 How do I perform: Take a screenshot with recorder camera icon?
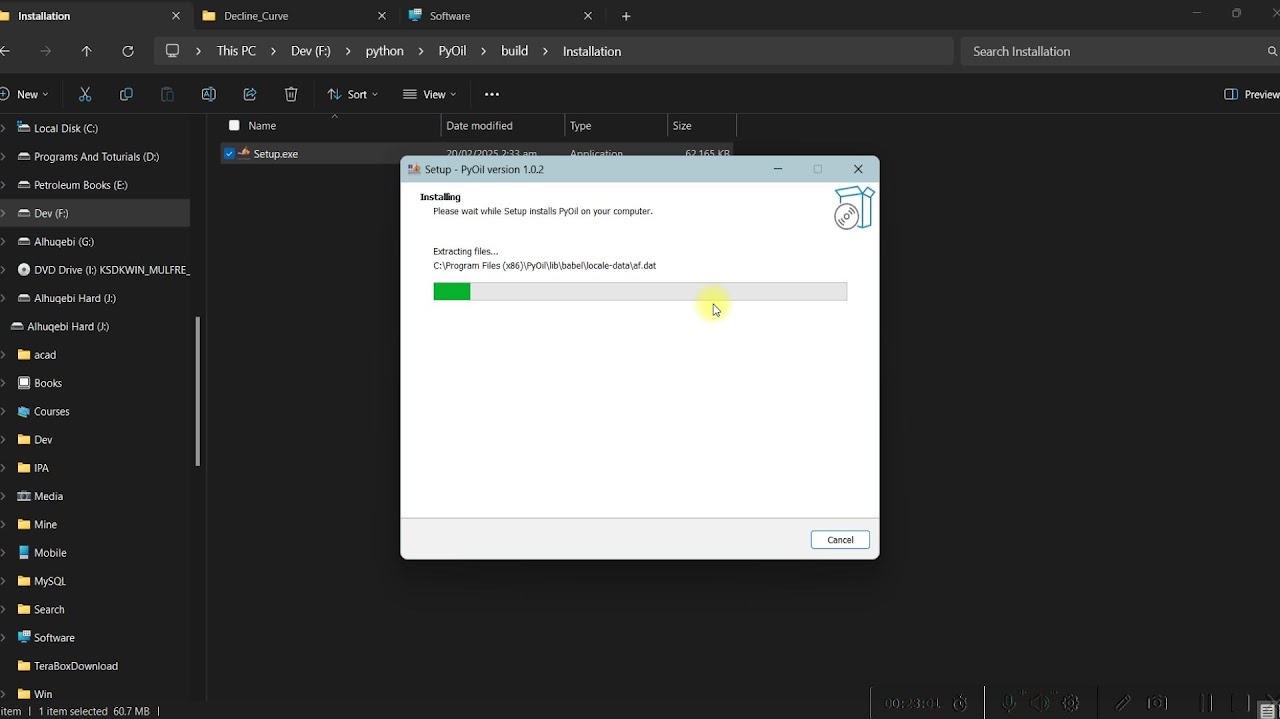click(1157, 703)
